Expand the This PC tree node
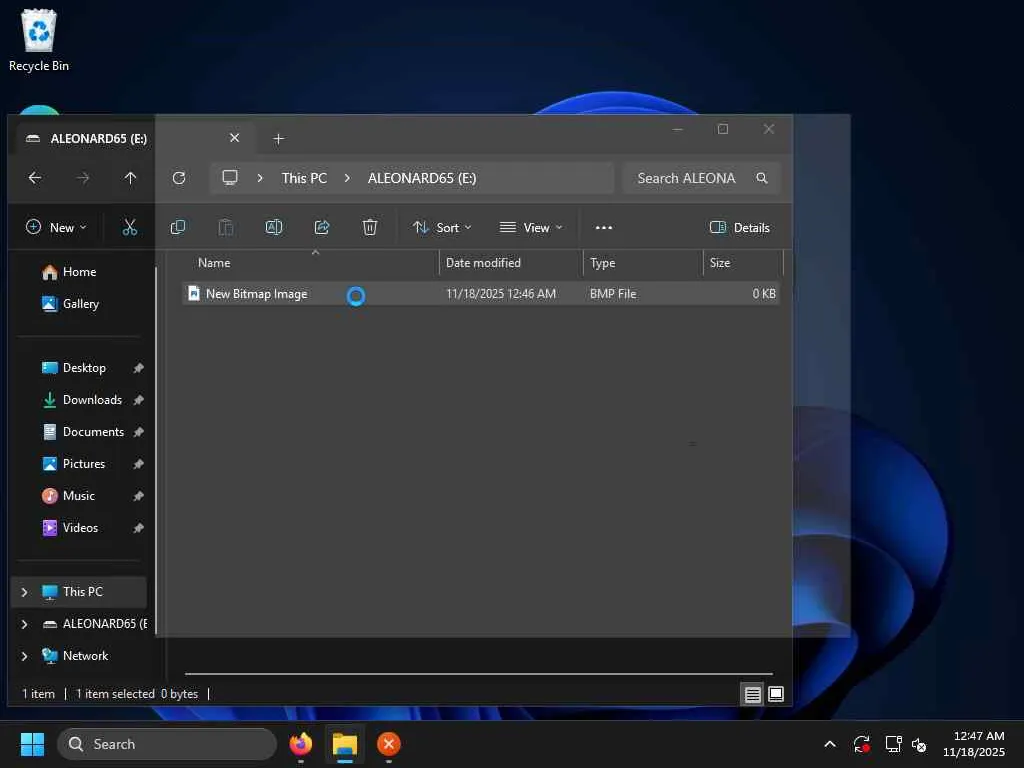The height and width of the screenshot is (768, 1024). coord(24,592)
